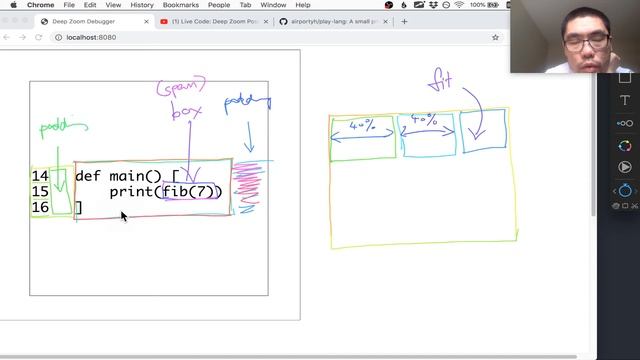Click the left arrow beside timer tool
The image size is (640, 360).
(x=615, y=191)
